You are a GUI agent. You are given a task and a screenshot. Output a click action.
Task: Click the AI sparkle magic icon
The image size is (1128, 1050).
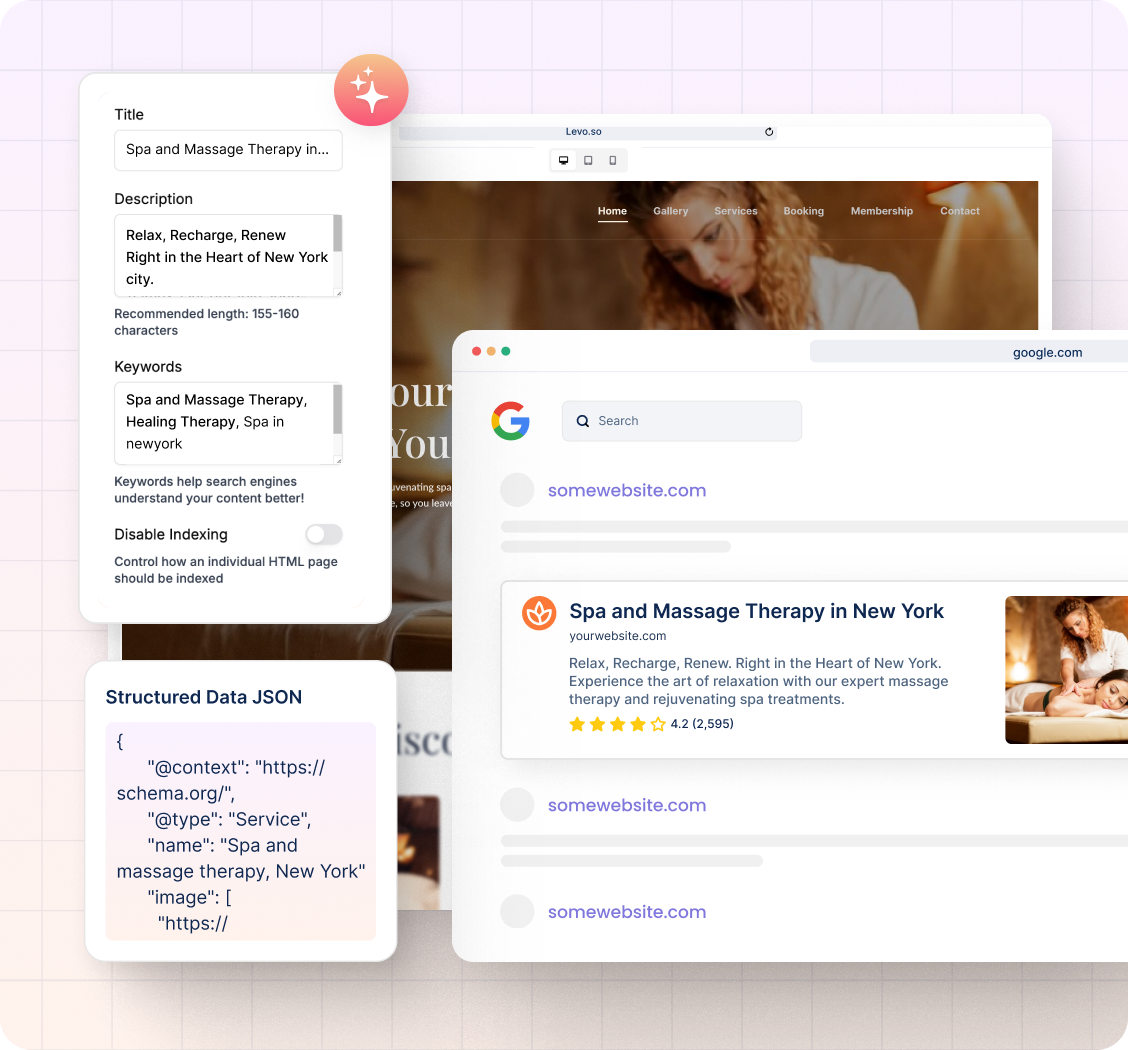click(x=371, y=90)
